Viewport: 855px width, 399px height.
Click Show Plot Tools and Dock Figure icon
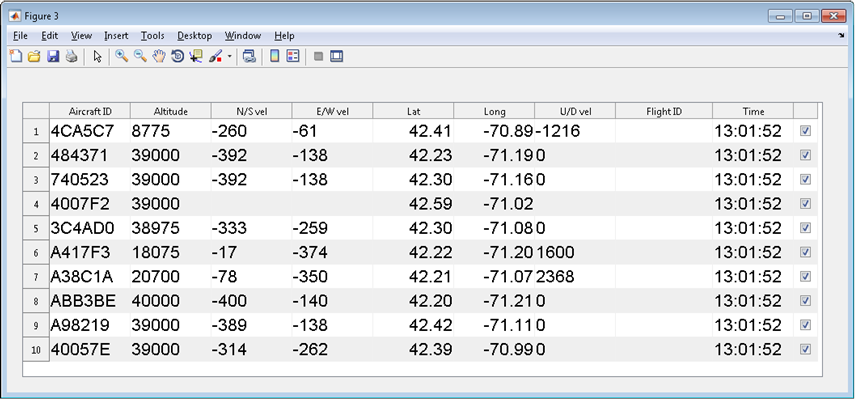(336, 56)
